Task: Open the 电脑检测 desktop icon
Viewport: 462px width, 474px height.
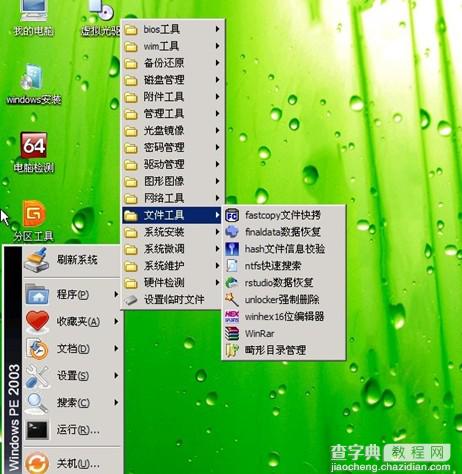Action: (33, 153)
